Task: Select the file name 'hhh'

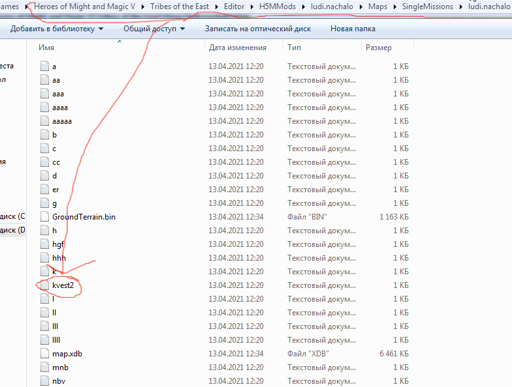Action: [x=59, y=258]
